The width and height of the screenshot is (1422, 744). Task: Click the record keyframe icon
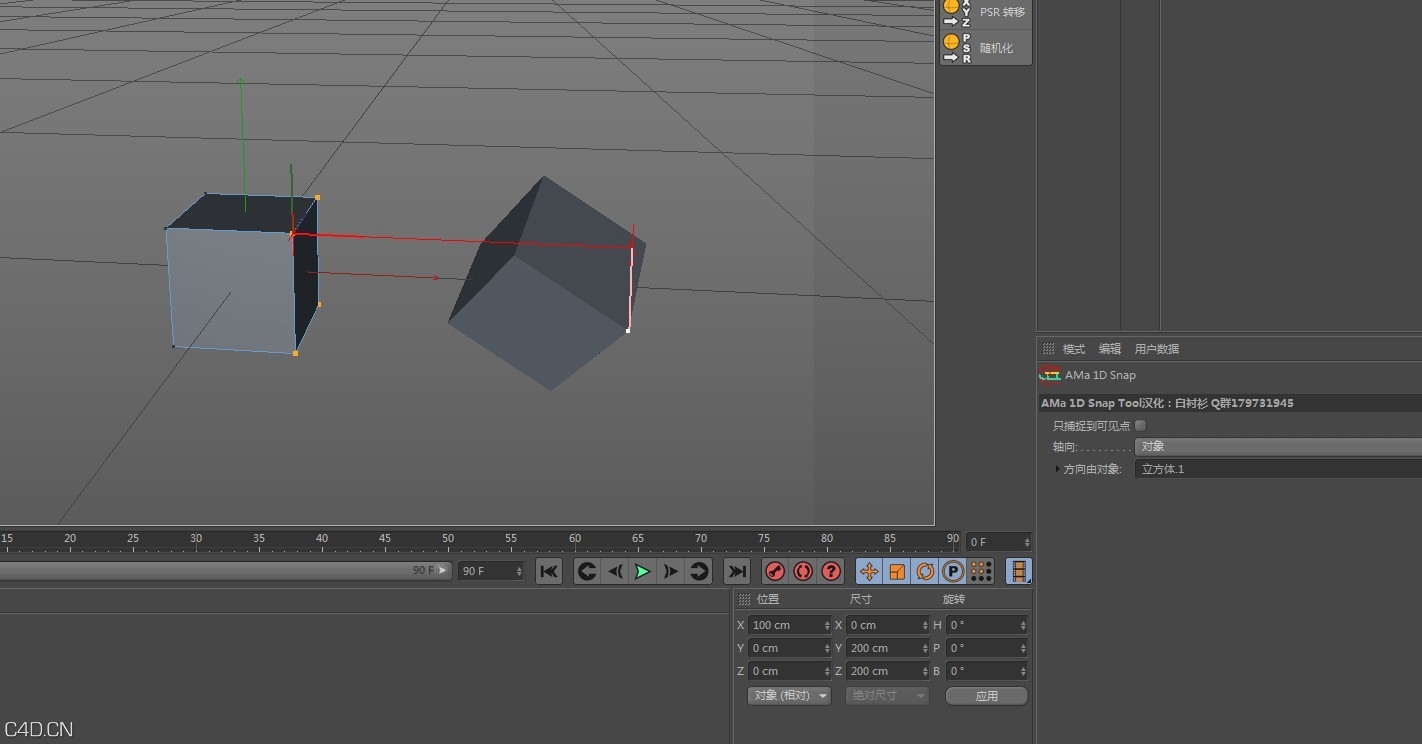coord(775,571)
